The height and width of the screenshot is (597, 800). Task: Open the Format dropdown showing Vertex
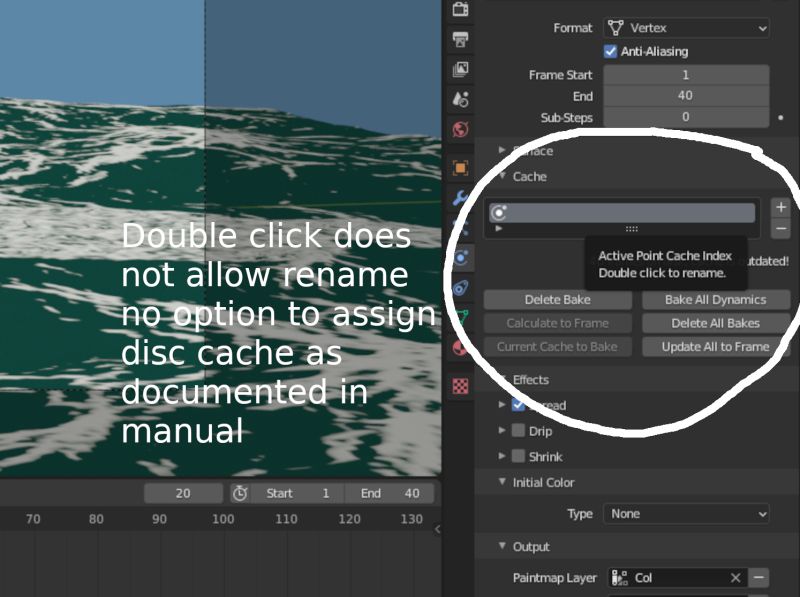[685, 27]
